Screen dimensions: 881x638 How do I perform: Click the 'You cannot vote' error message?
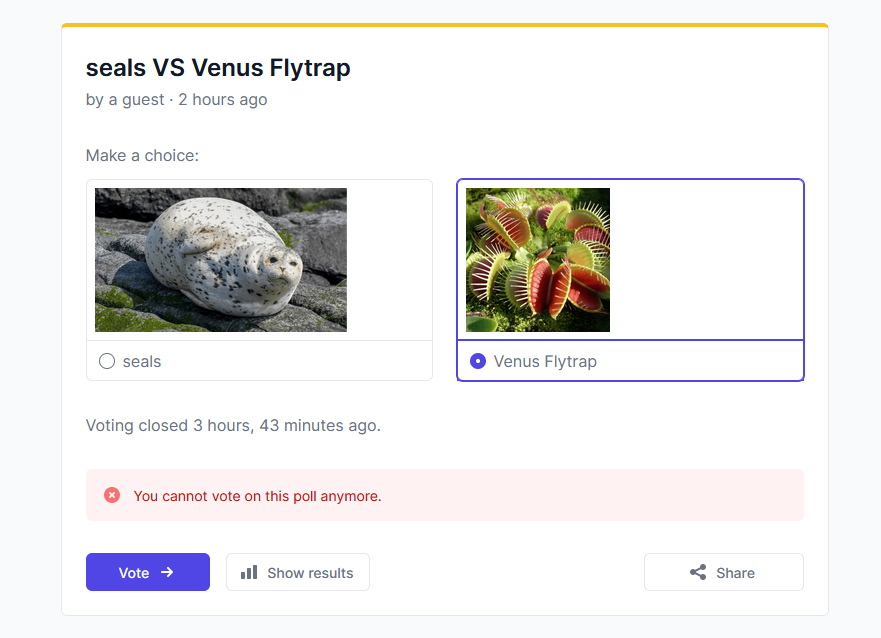pos(257,496)
